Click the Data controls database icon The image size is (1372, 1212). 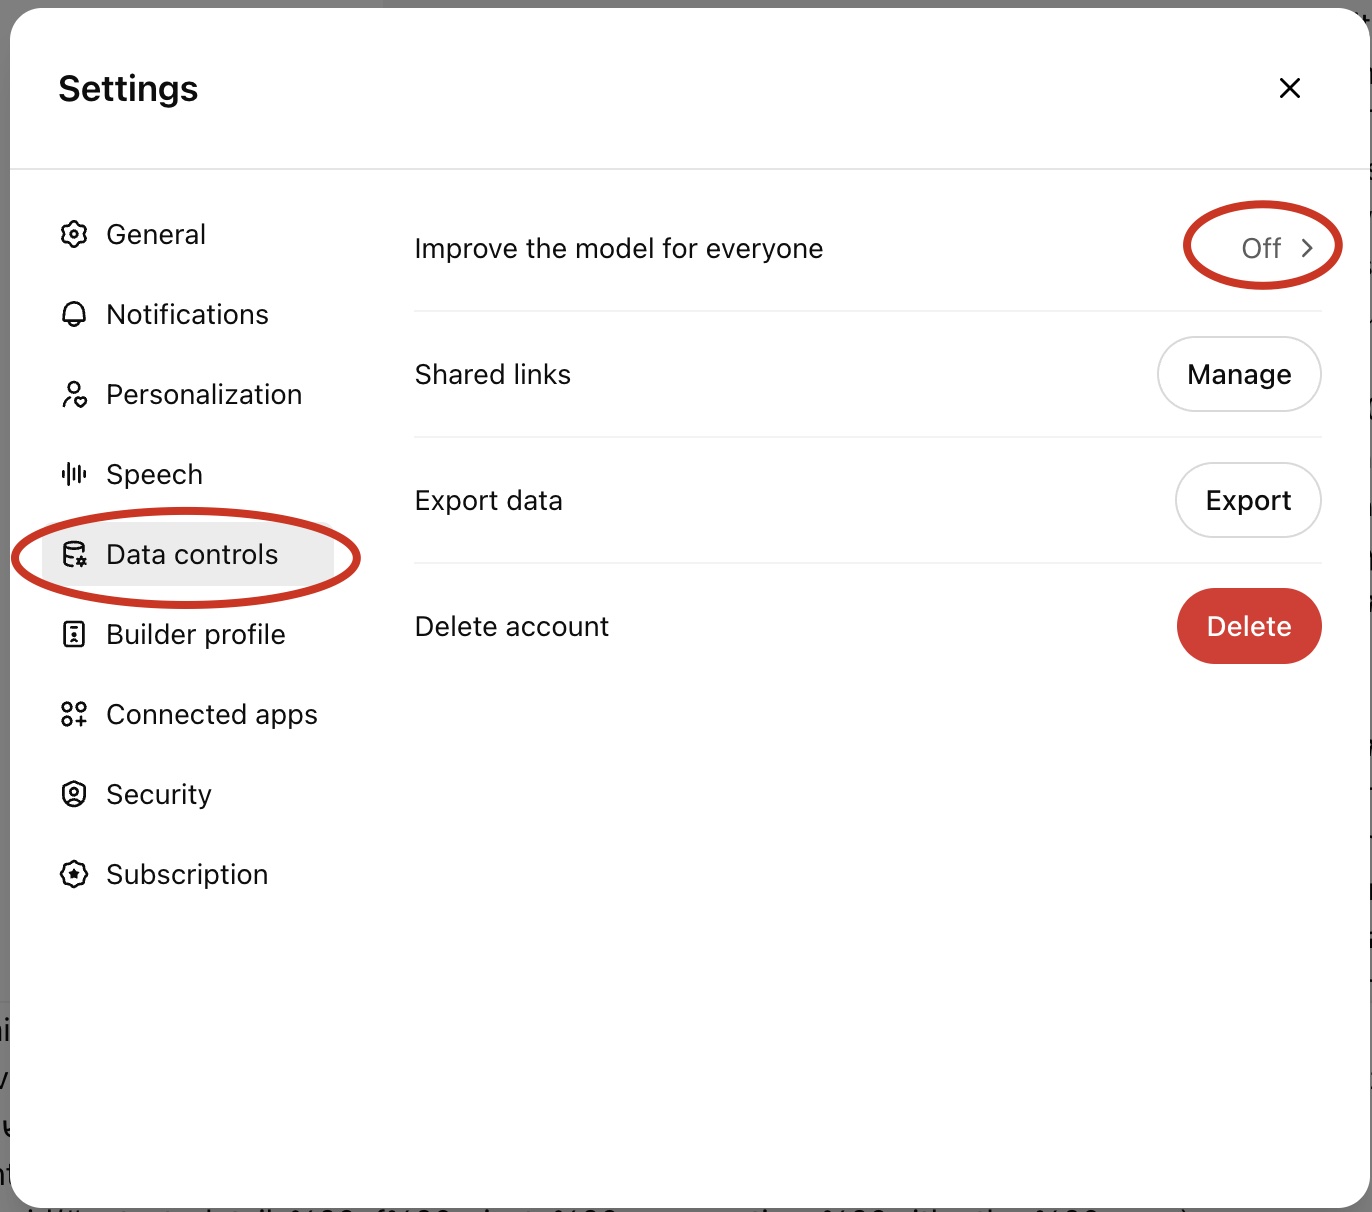pyautogui.click(x=74, y=554)
